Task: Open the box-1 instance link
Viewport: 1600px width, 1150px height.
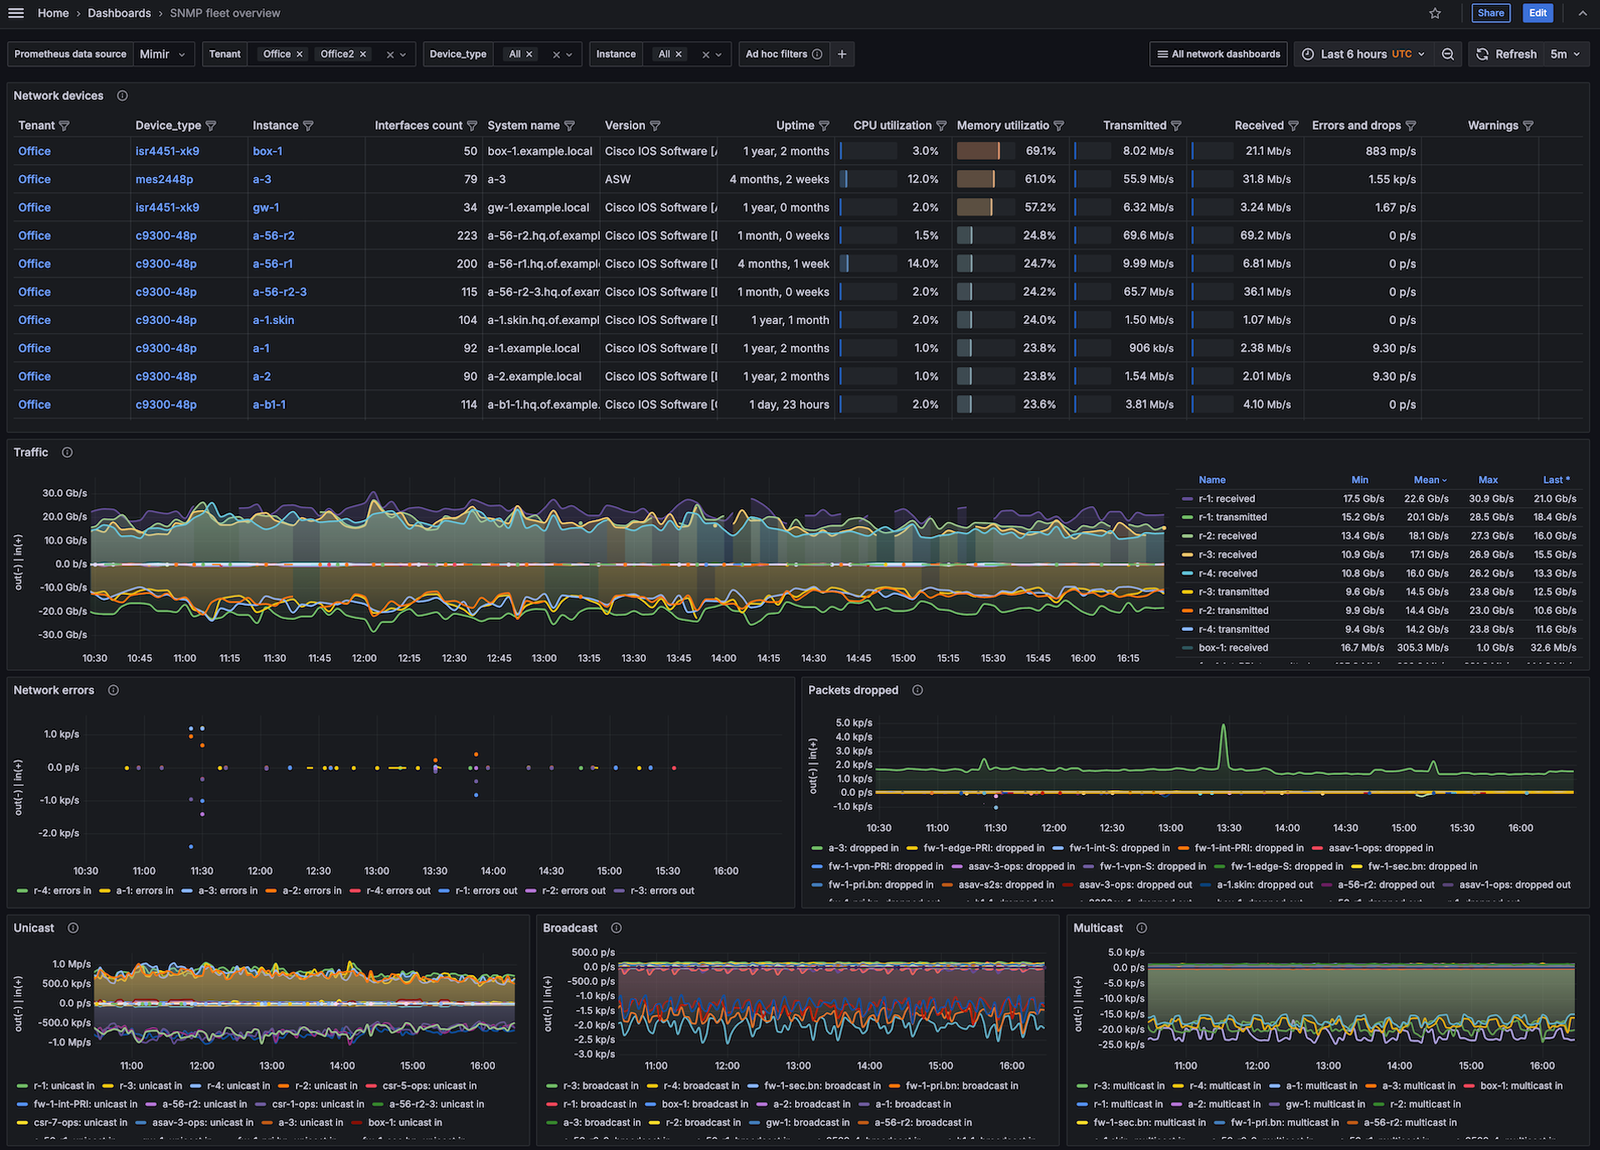Action: pos(267,151)
